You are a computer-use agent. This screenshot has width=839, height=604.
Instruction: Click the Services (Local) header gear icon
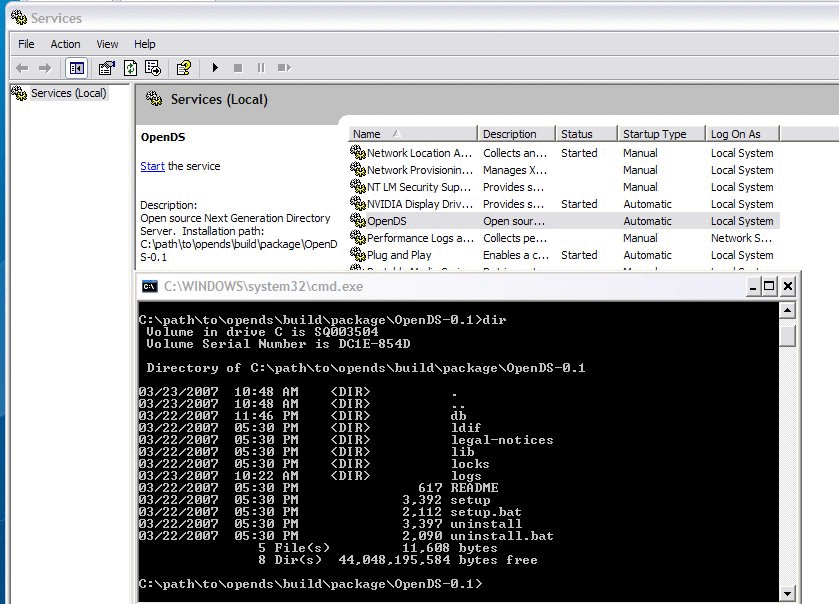tap(154, 98)
